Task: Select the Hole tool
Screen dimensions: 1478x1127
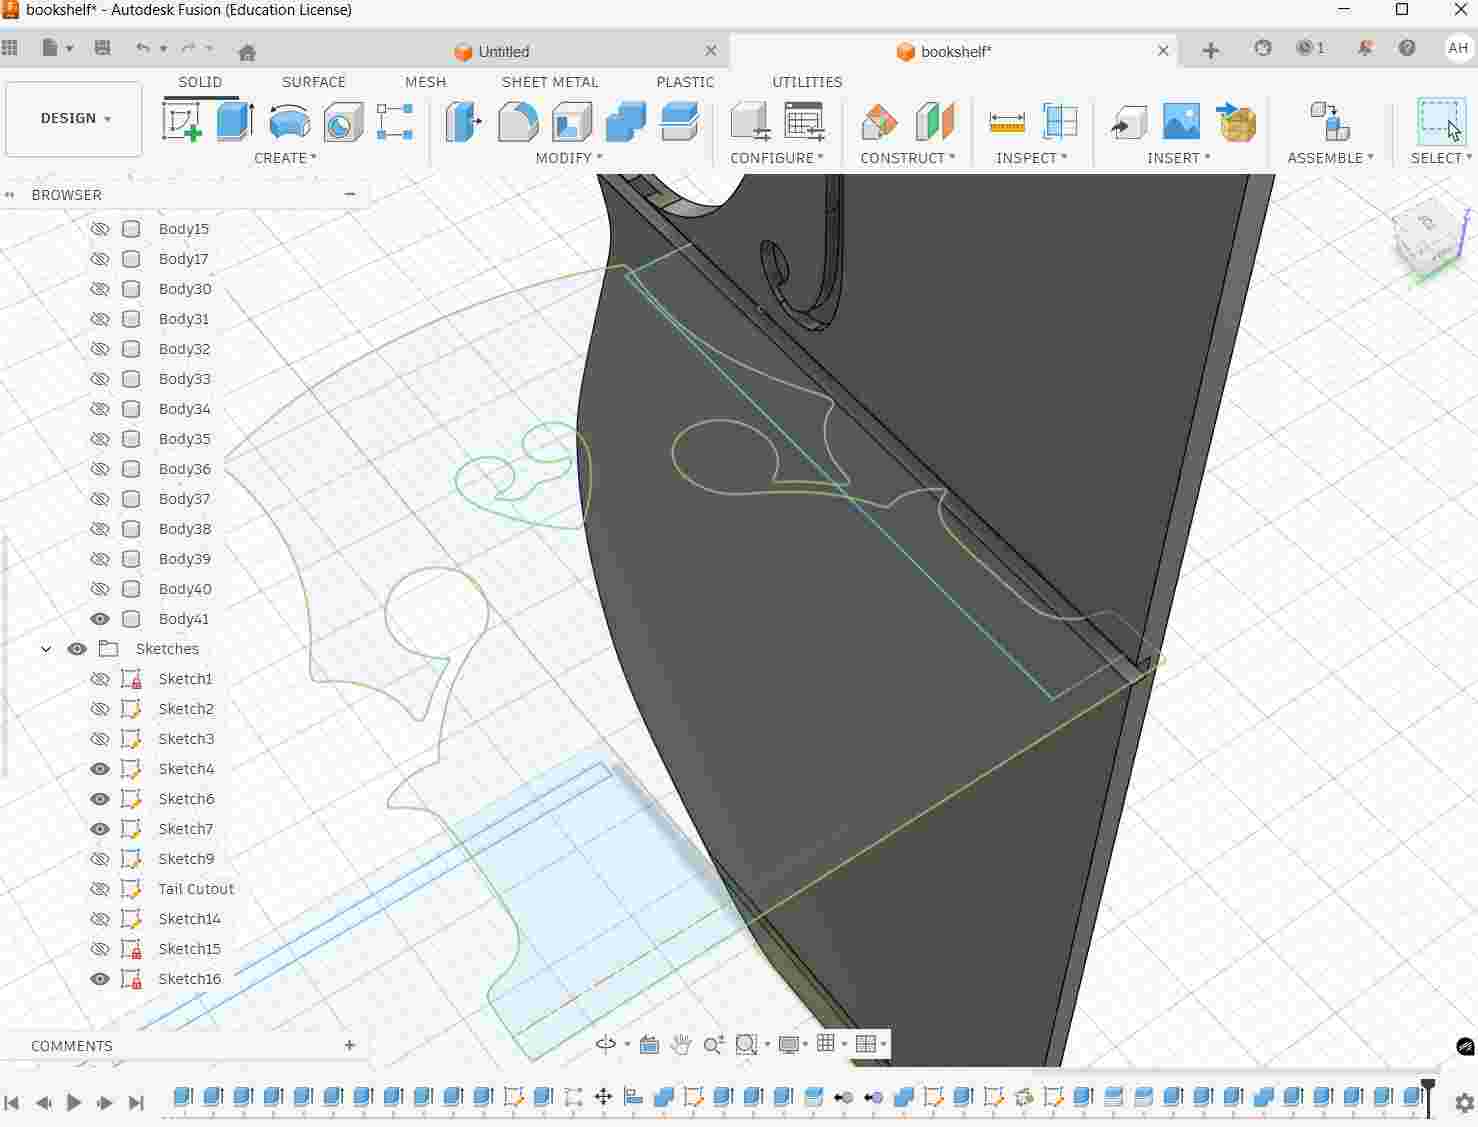Action: 343,122
